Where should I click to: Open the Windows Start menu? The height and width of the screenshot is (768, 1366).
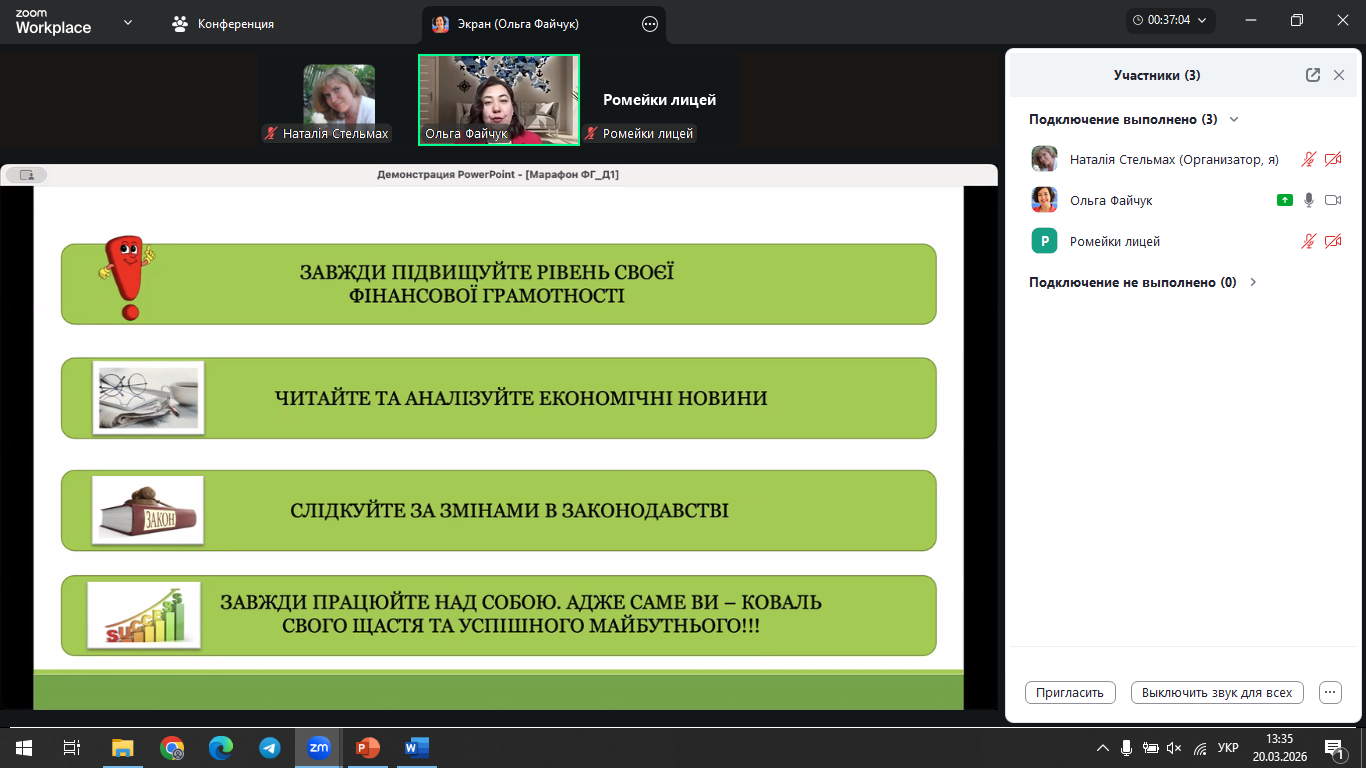(x=23, y=747)
